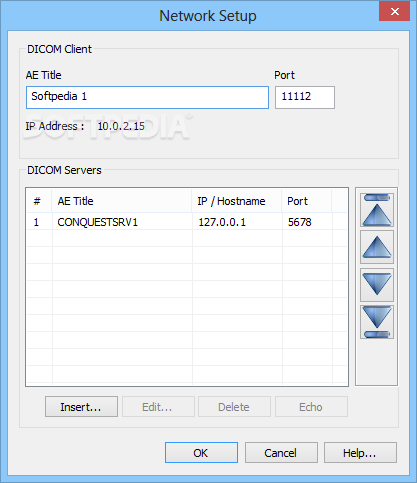Click the 5678 port cell

[307, 222]
